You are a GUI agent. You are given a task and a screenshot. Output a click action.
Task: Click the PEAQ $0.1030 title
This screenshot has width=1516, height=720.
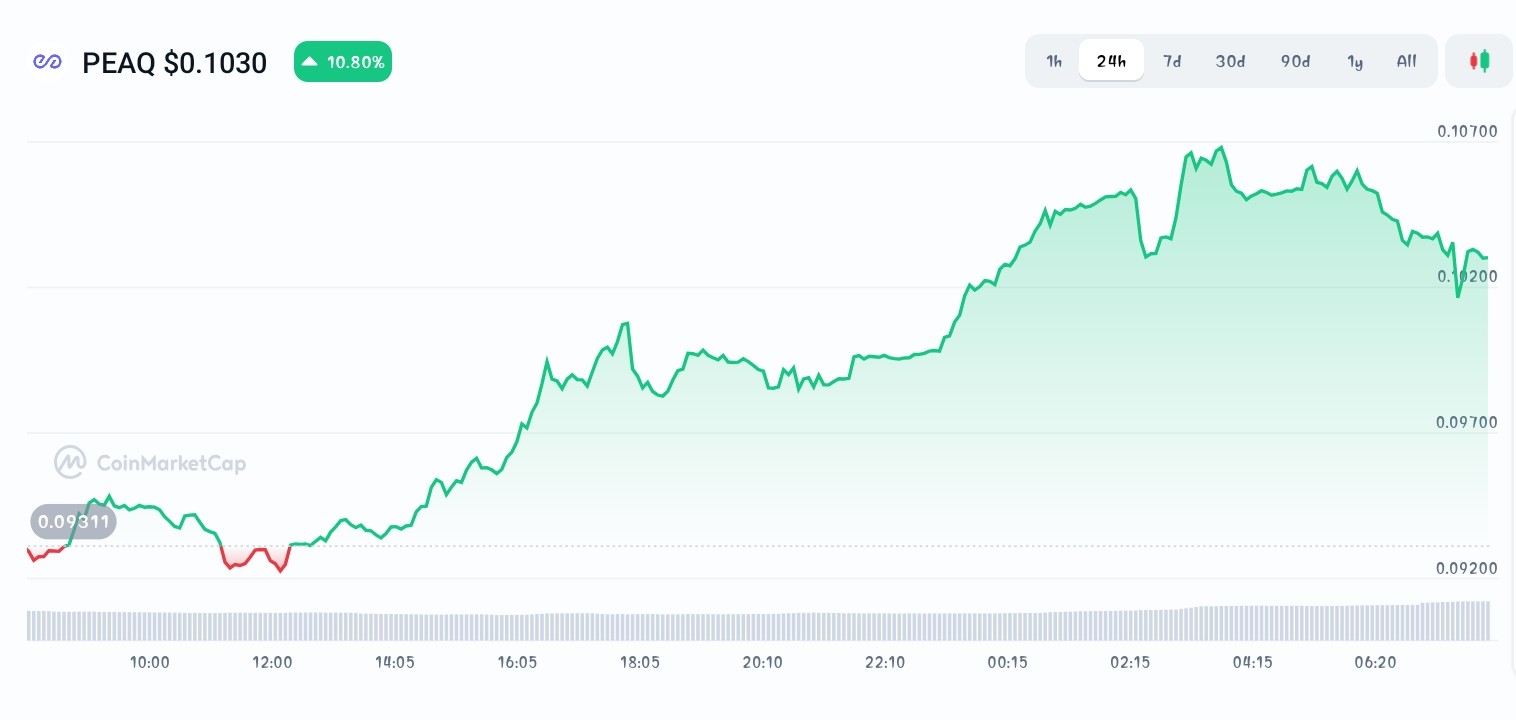pyautogui.click(x=174, y=63)
